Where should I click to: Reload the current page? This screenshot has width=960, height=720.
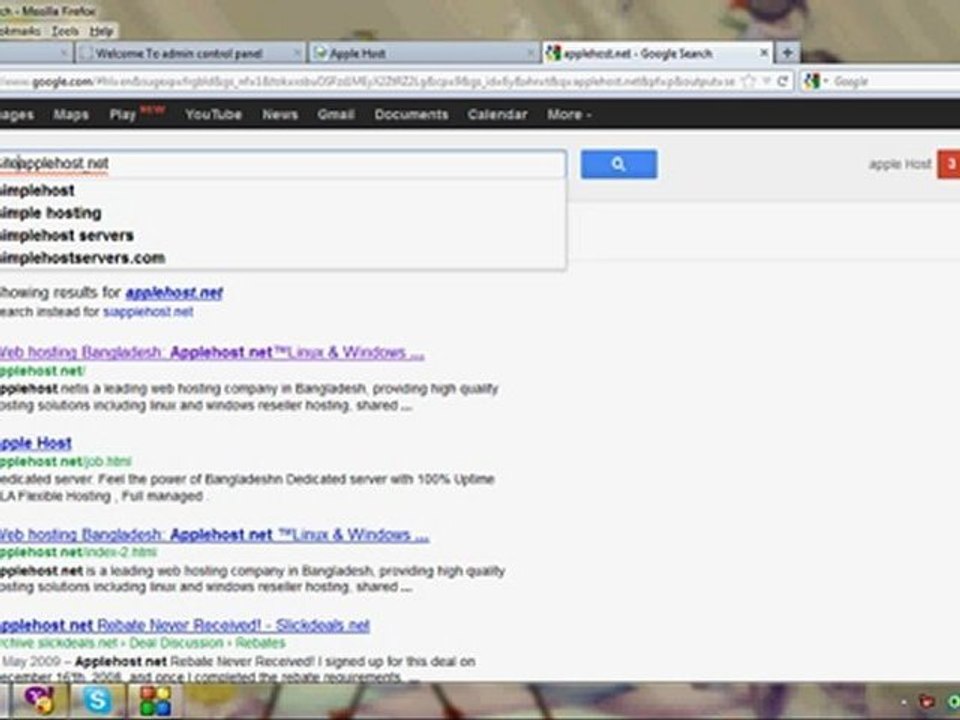coord(782,81)
